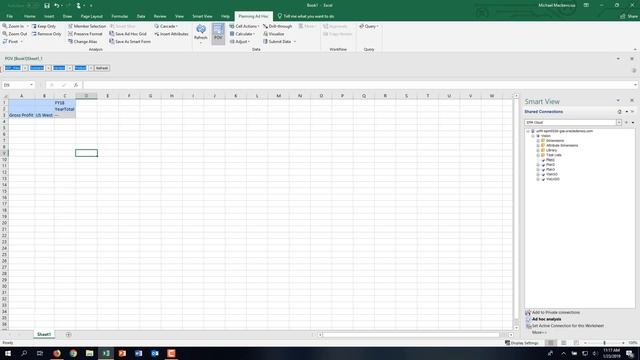Click Add to Private connections

[x=556, y=313]
